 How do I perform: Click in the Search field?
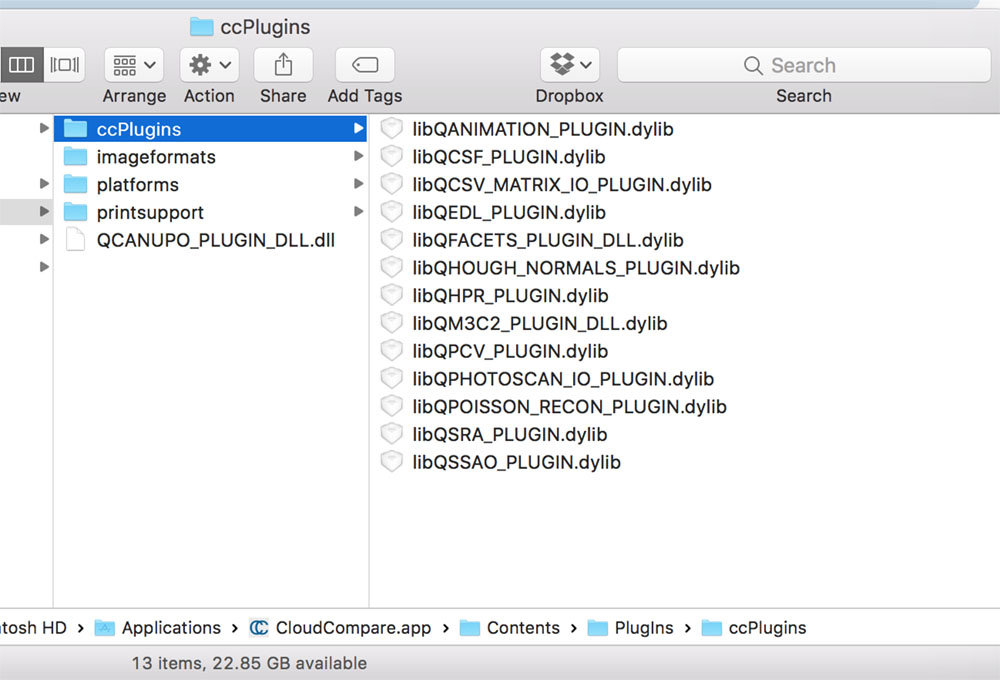pyautogui.click(x=803, y=66)
